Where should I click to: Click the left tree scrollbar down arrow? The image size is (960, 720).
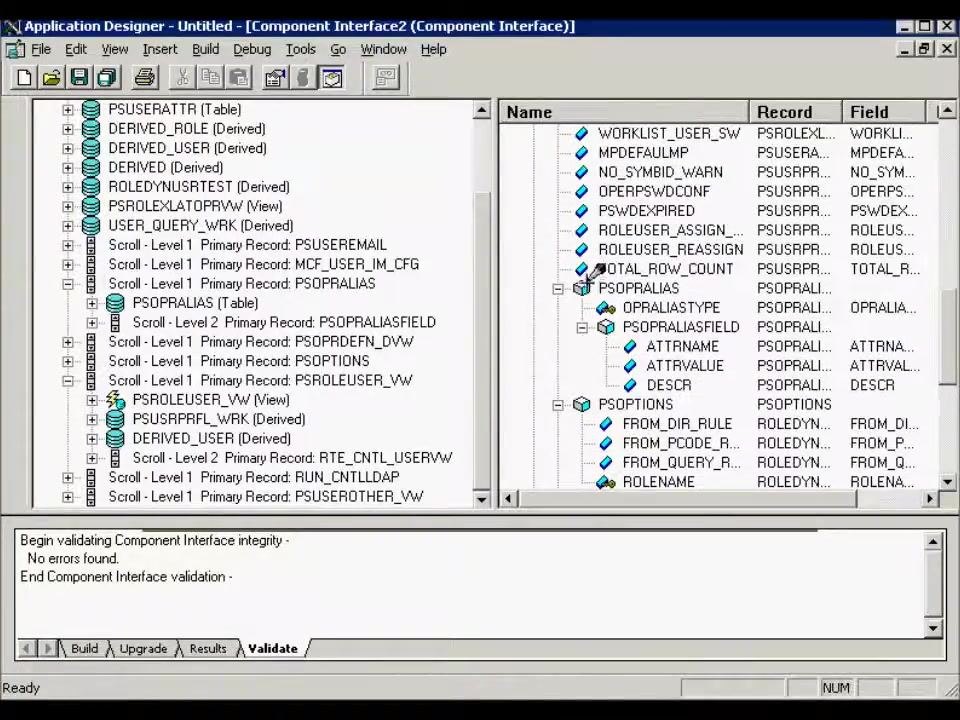click(482, 499)
